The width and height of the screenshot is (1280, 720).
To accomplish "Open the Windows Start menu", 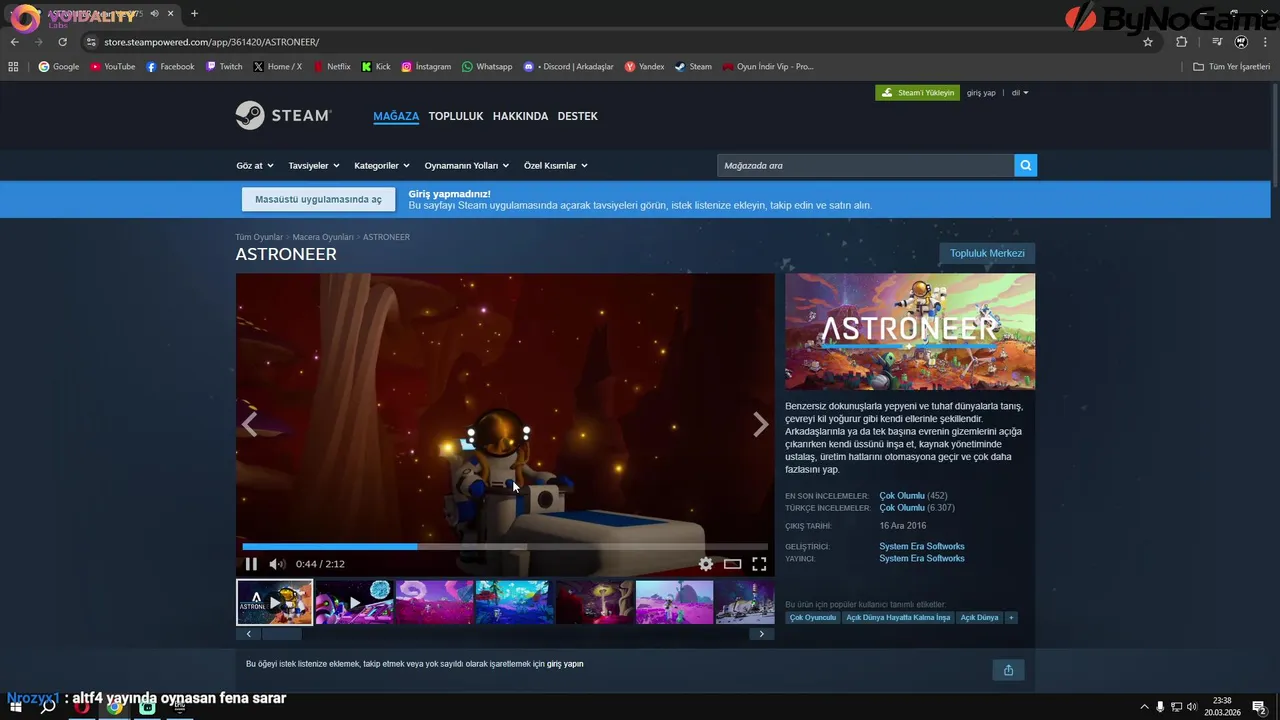I will [16, 707].
